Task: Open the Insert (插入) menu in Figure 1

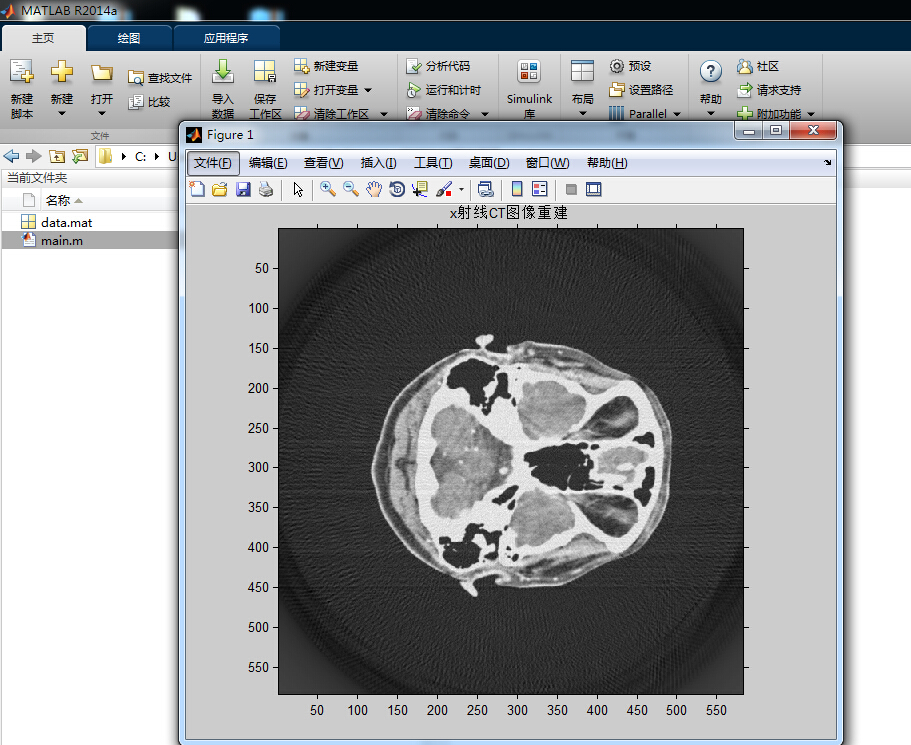Action: tap(378, 163)
